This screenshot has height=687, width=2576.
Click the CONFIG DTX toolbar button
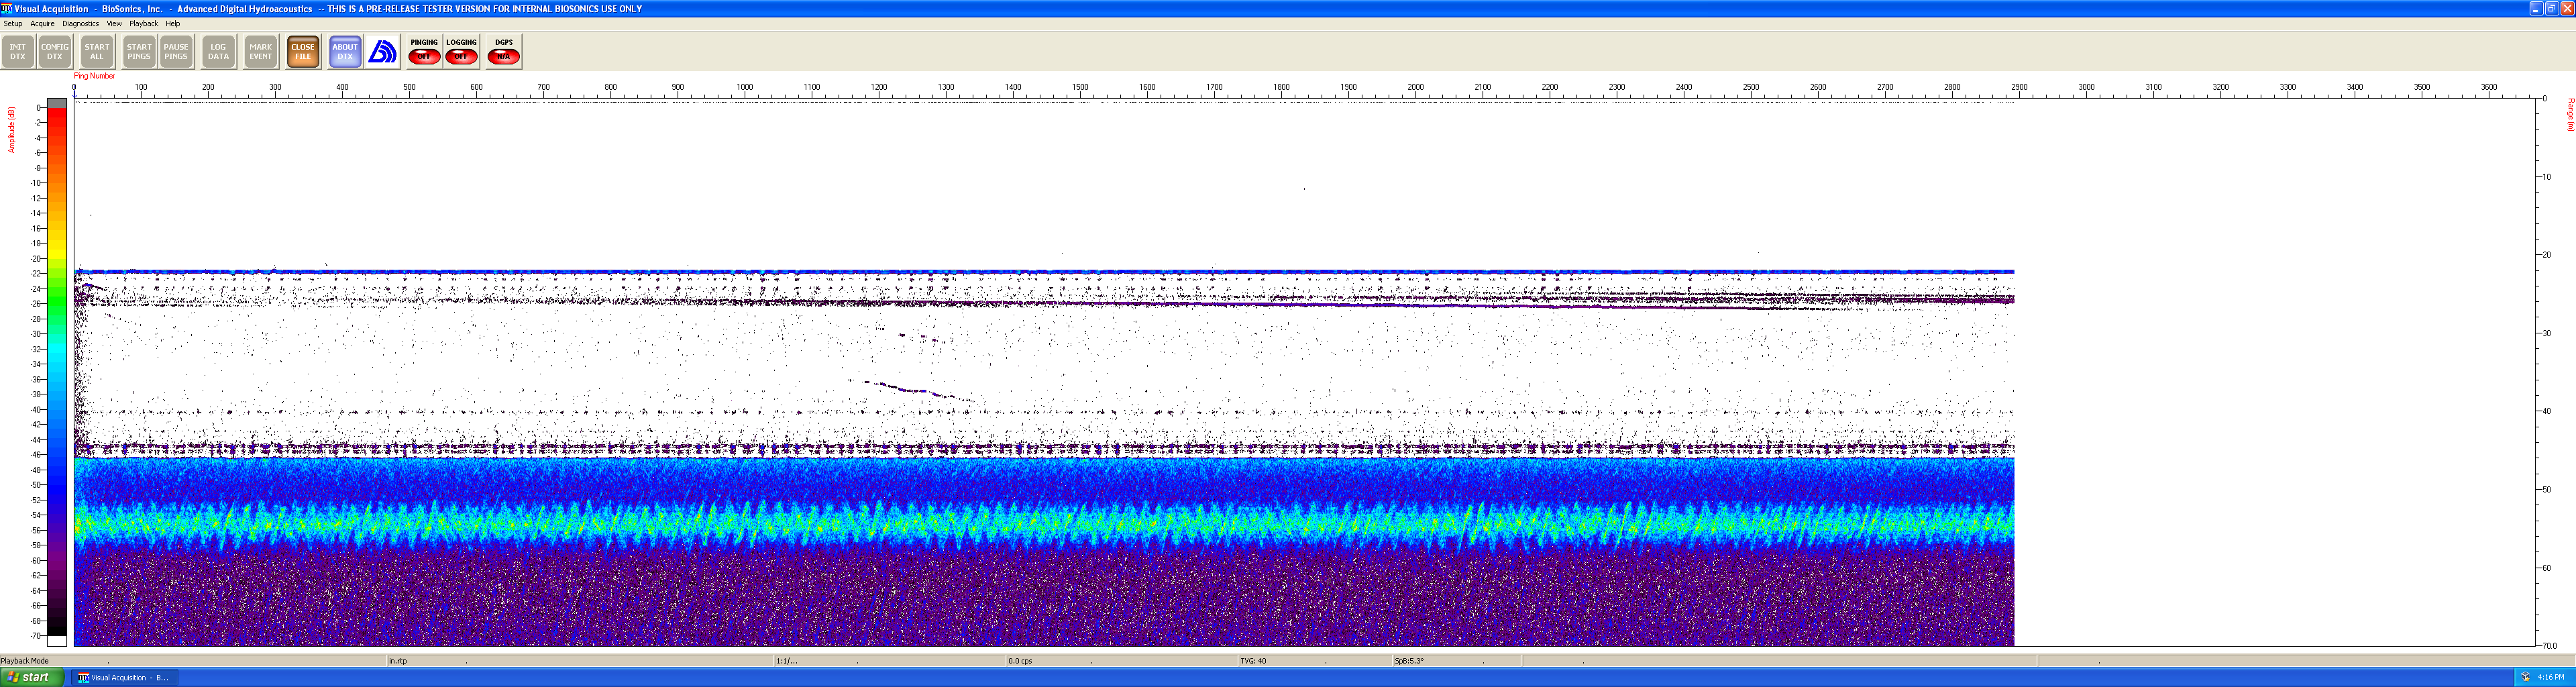[x=55, y=52]
